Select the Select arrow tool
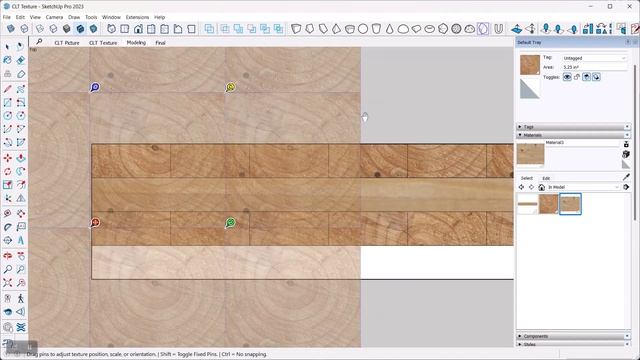 coord(7,47)
